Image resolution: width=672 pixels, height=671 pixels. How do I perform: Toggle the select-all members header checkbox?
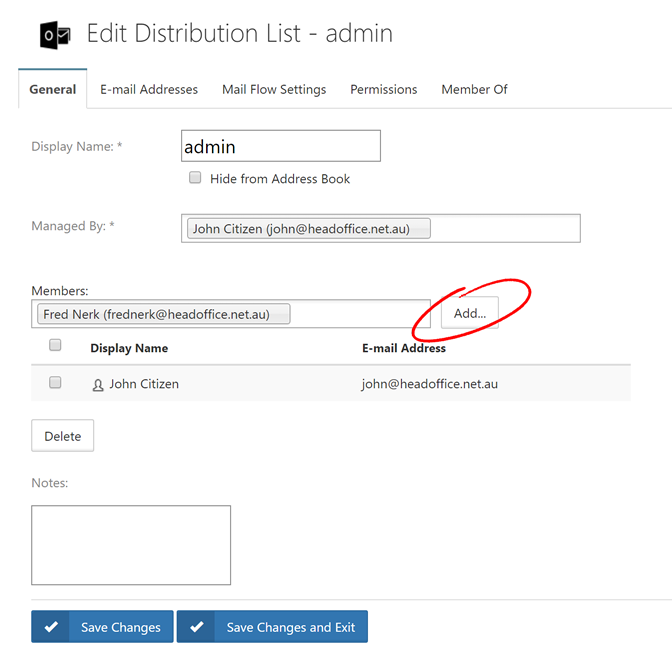[55, 345]
